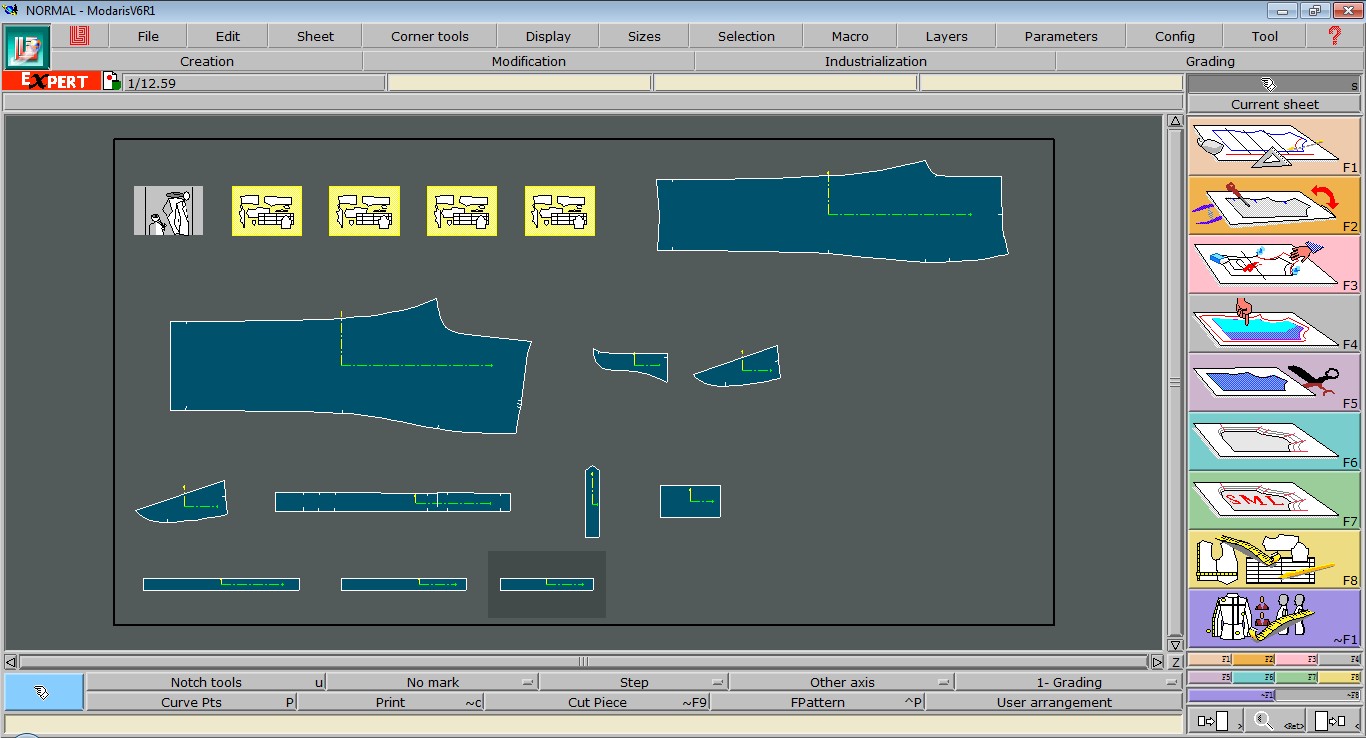Open the Corner tools menu
This screenshot has width=1366, height=738.
pos(430,36)
